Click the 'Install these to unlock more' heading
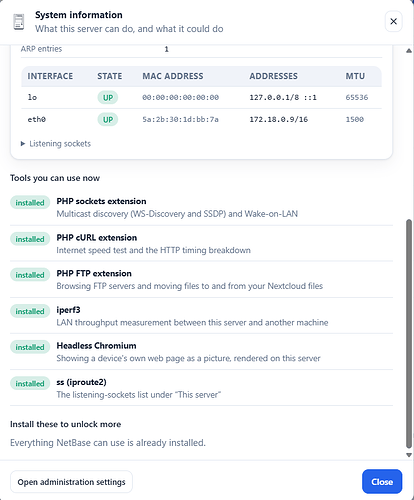414x500 pixels. 65,424
